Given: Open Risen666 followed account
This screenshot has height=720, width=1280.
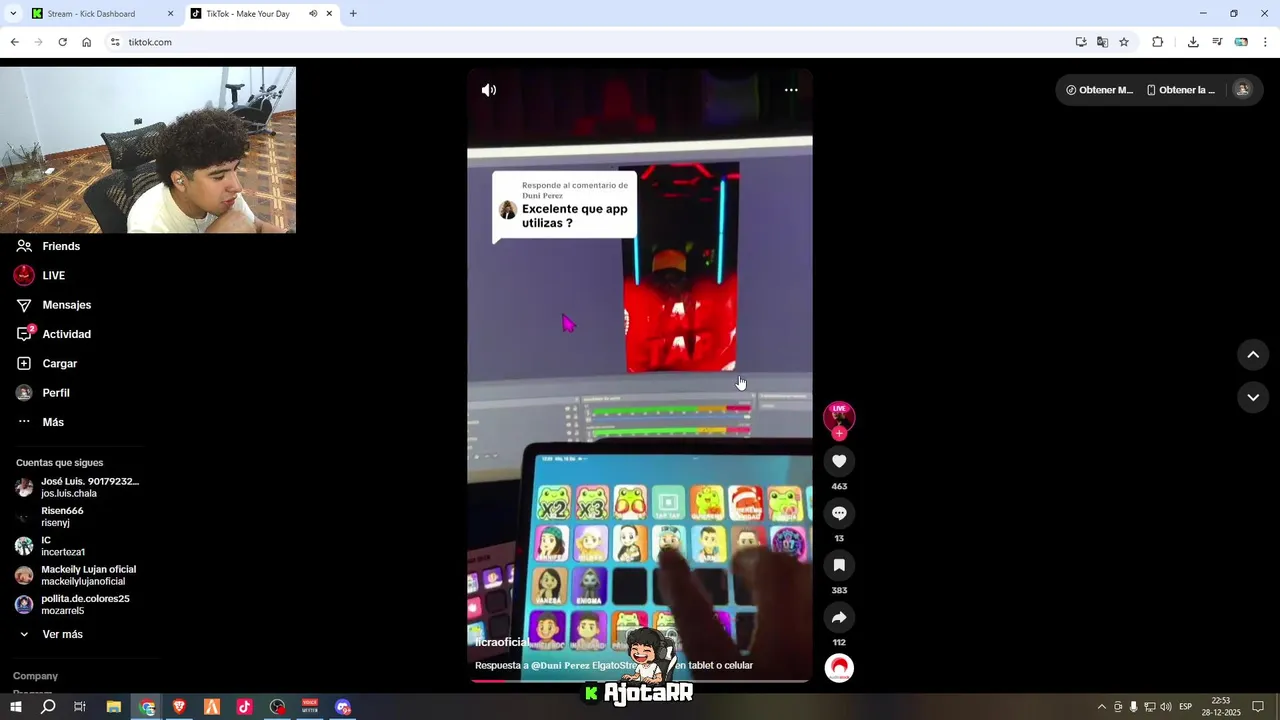Looking at the screenshot, I should (x=50, y=516).
